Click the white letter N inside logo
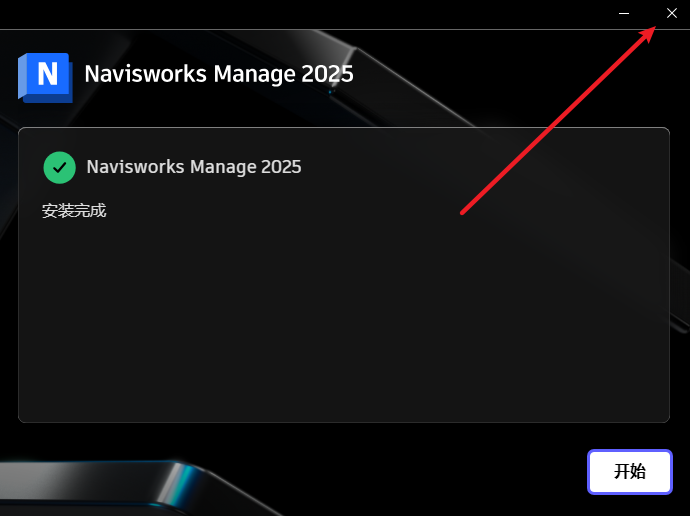Screen dimensions: 690x516 (x=48, y=73)
